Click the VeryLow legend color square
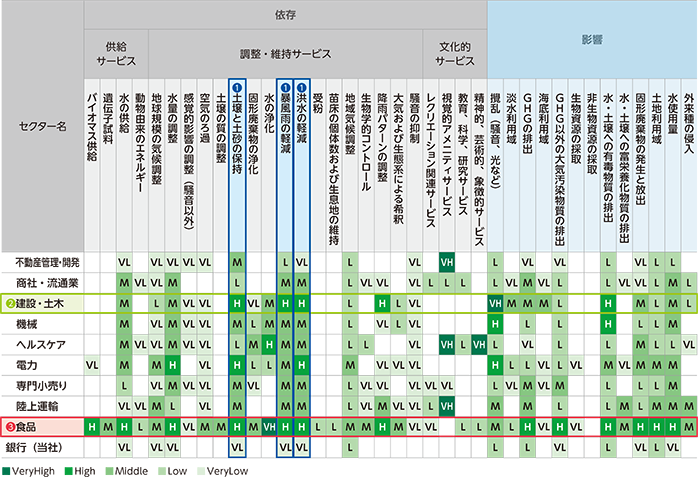Image resolution: width=698 pixels, height=478 pixels. [x=202, y=468]
